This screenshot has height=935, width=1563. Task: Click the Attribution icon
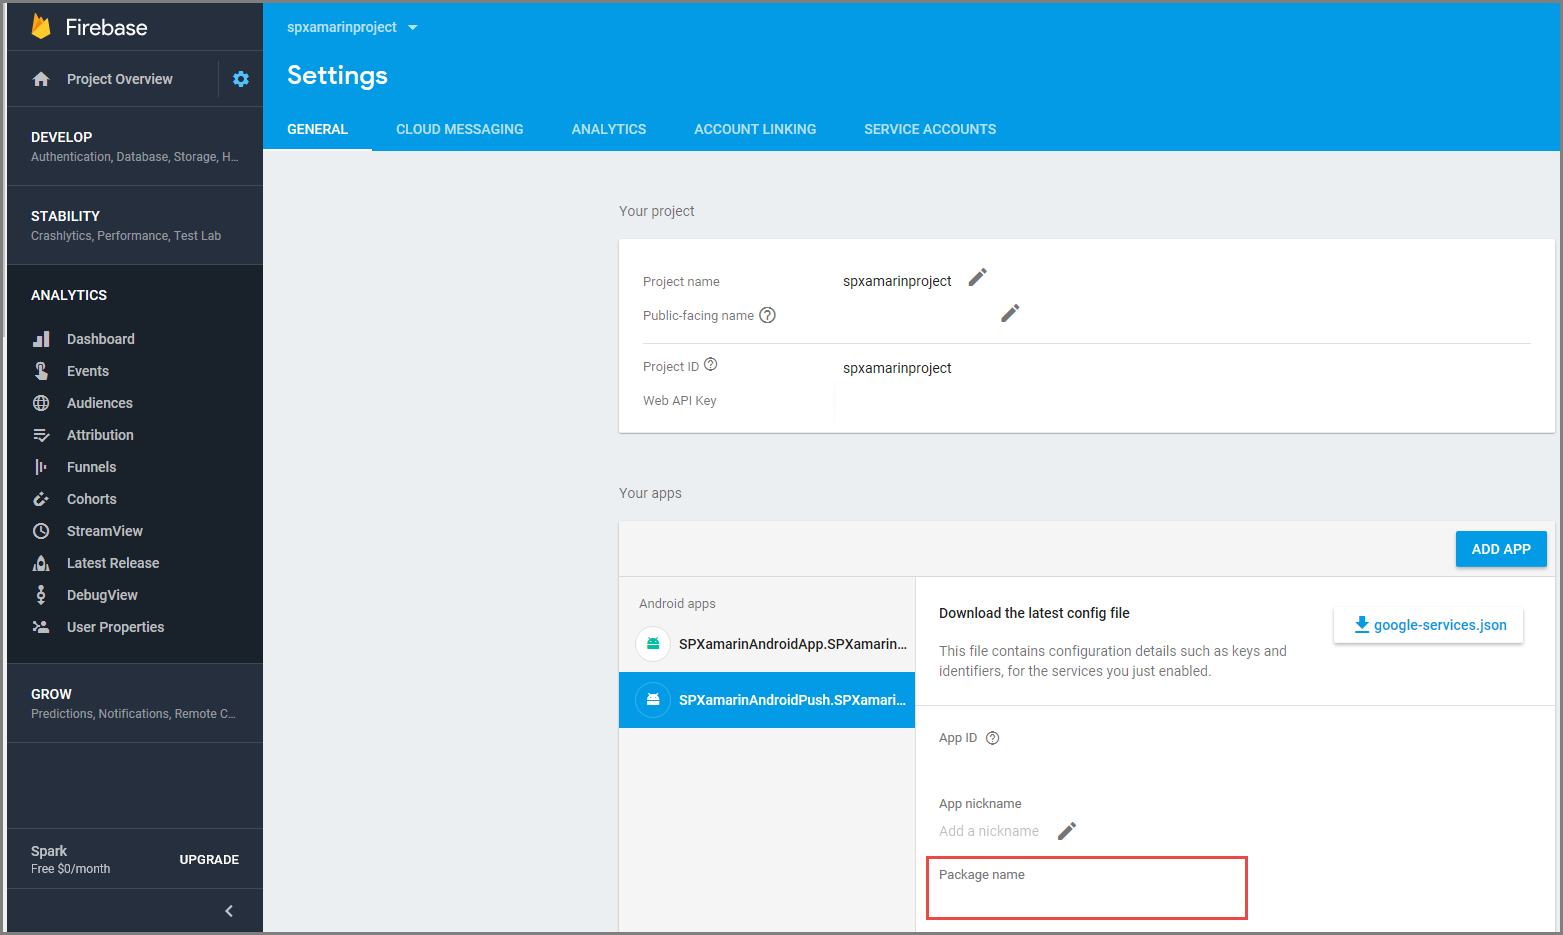41,435
